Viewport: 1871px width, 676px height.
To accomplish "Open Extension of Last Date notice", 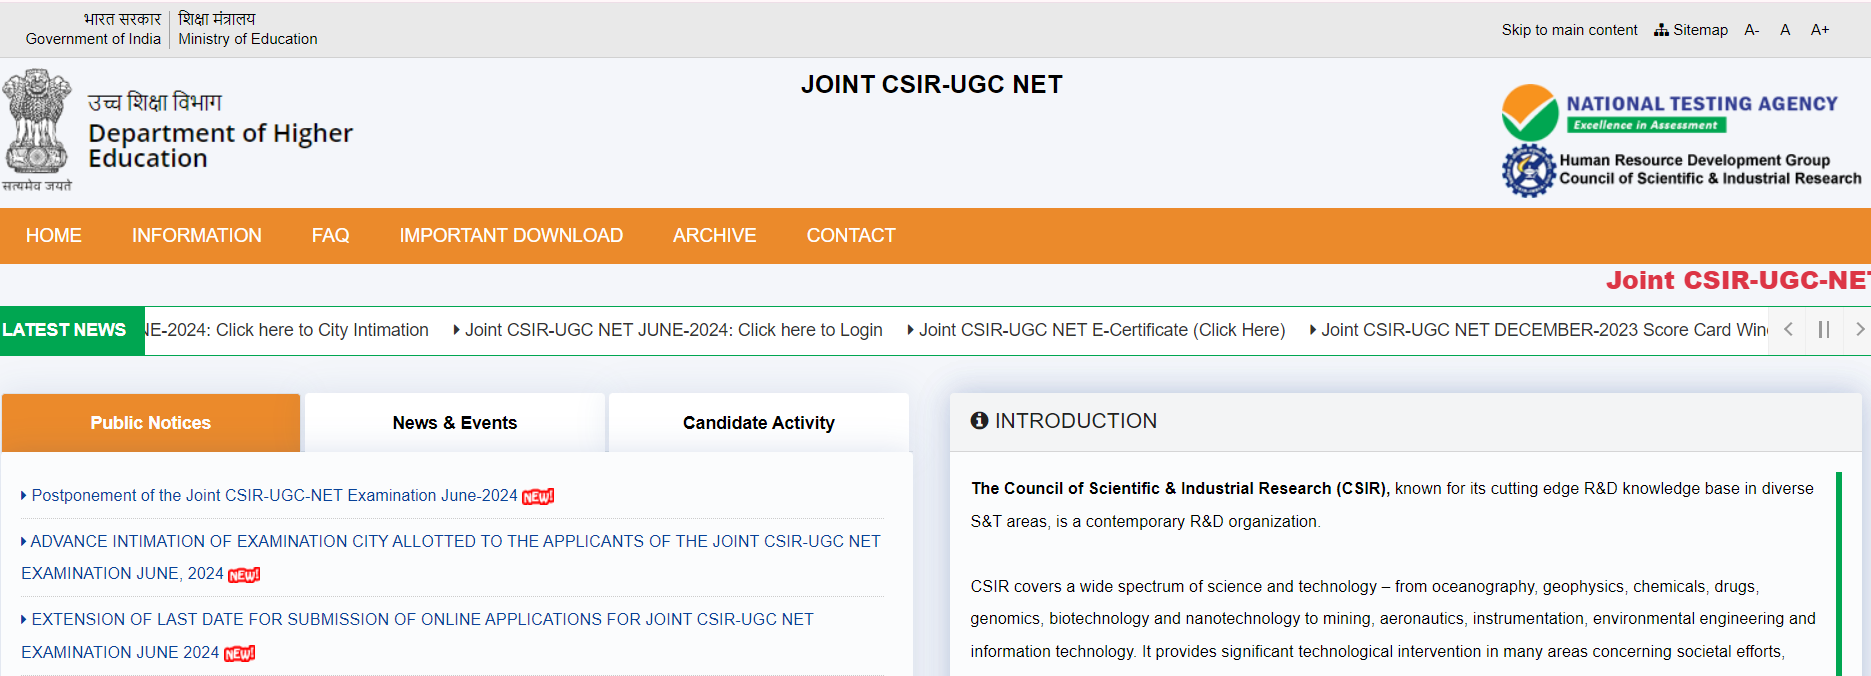I will 417,636.
